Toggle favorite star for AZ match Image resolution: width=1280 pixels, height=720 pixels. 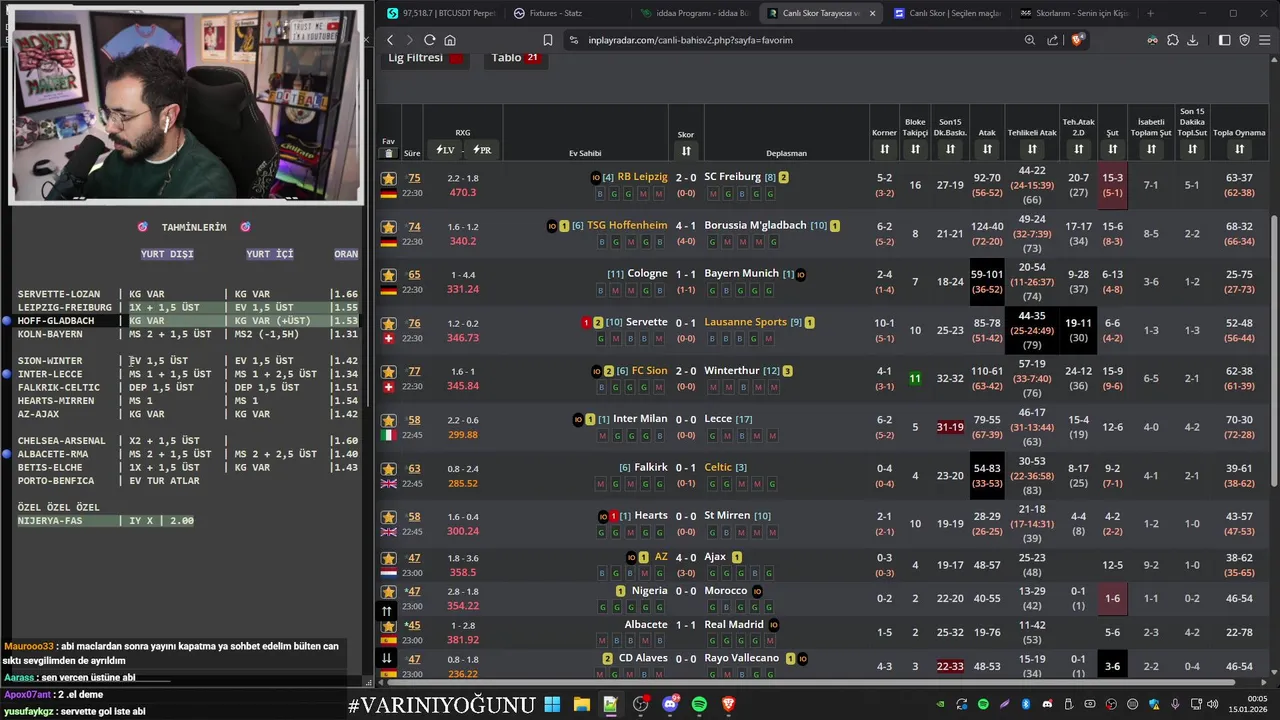389,559
